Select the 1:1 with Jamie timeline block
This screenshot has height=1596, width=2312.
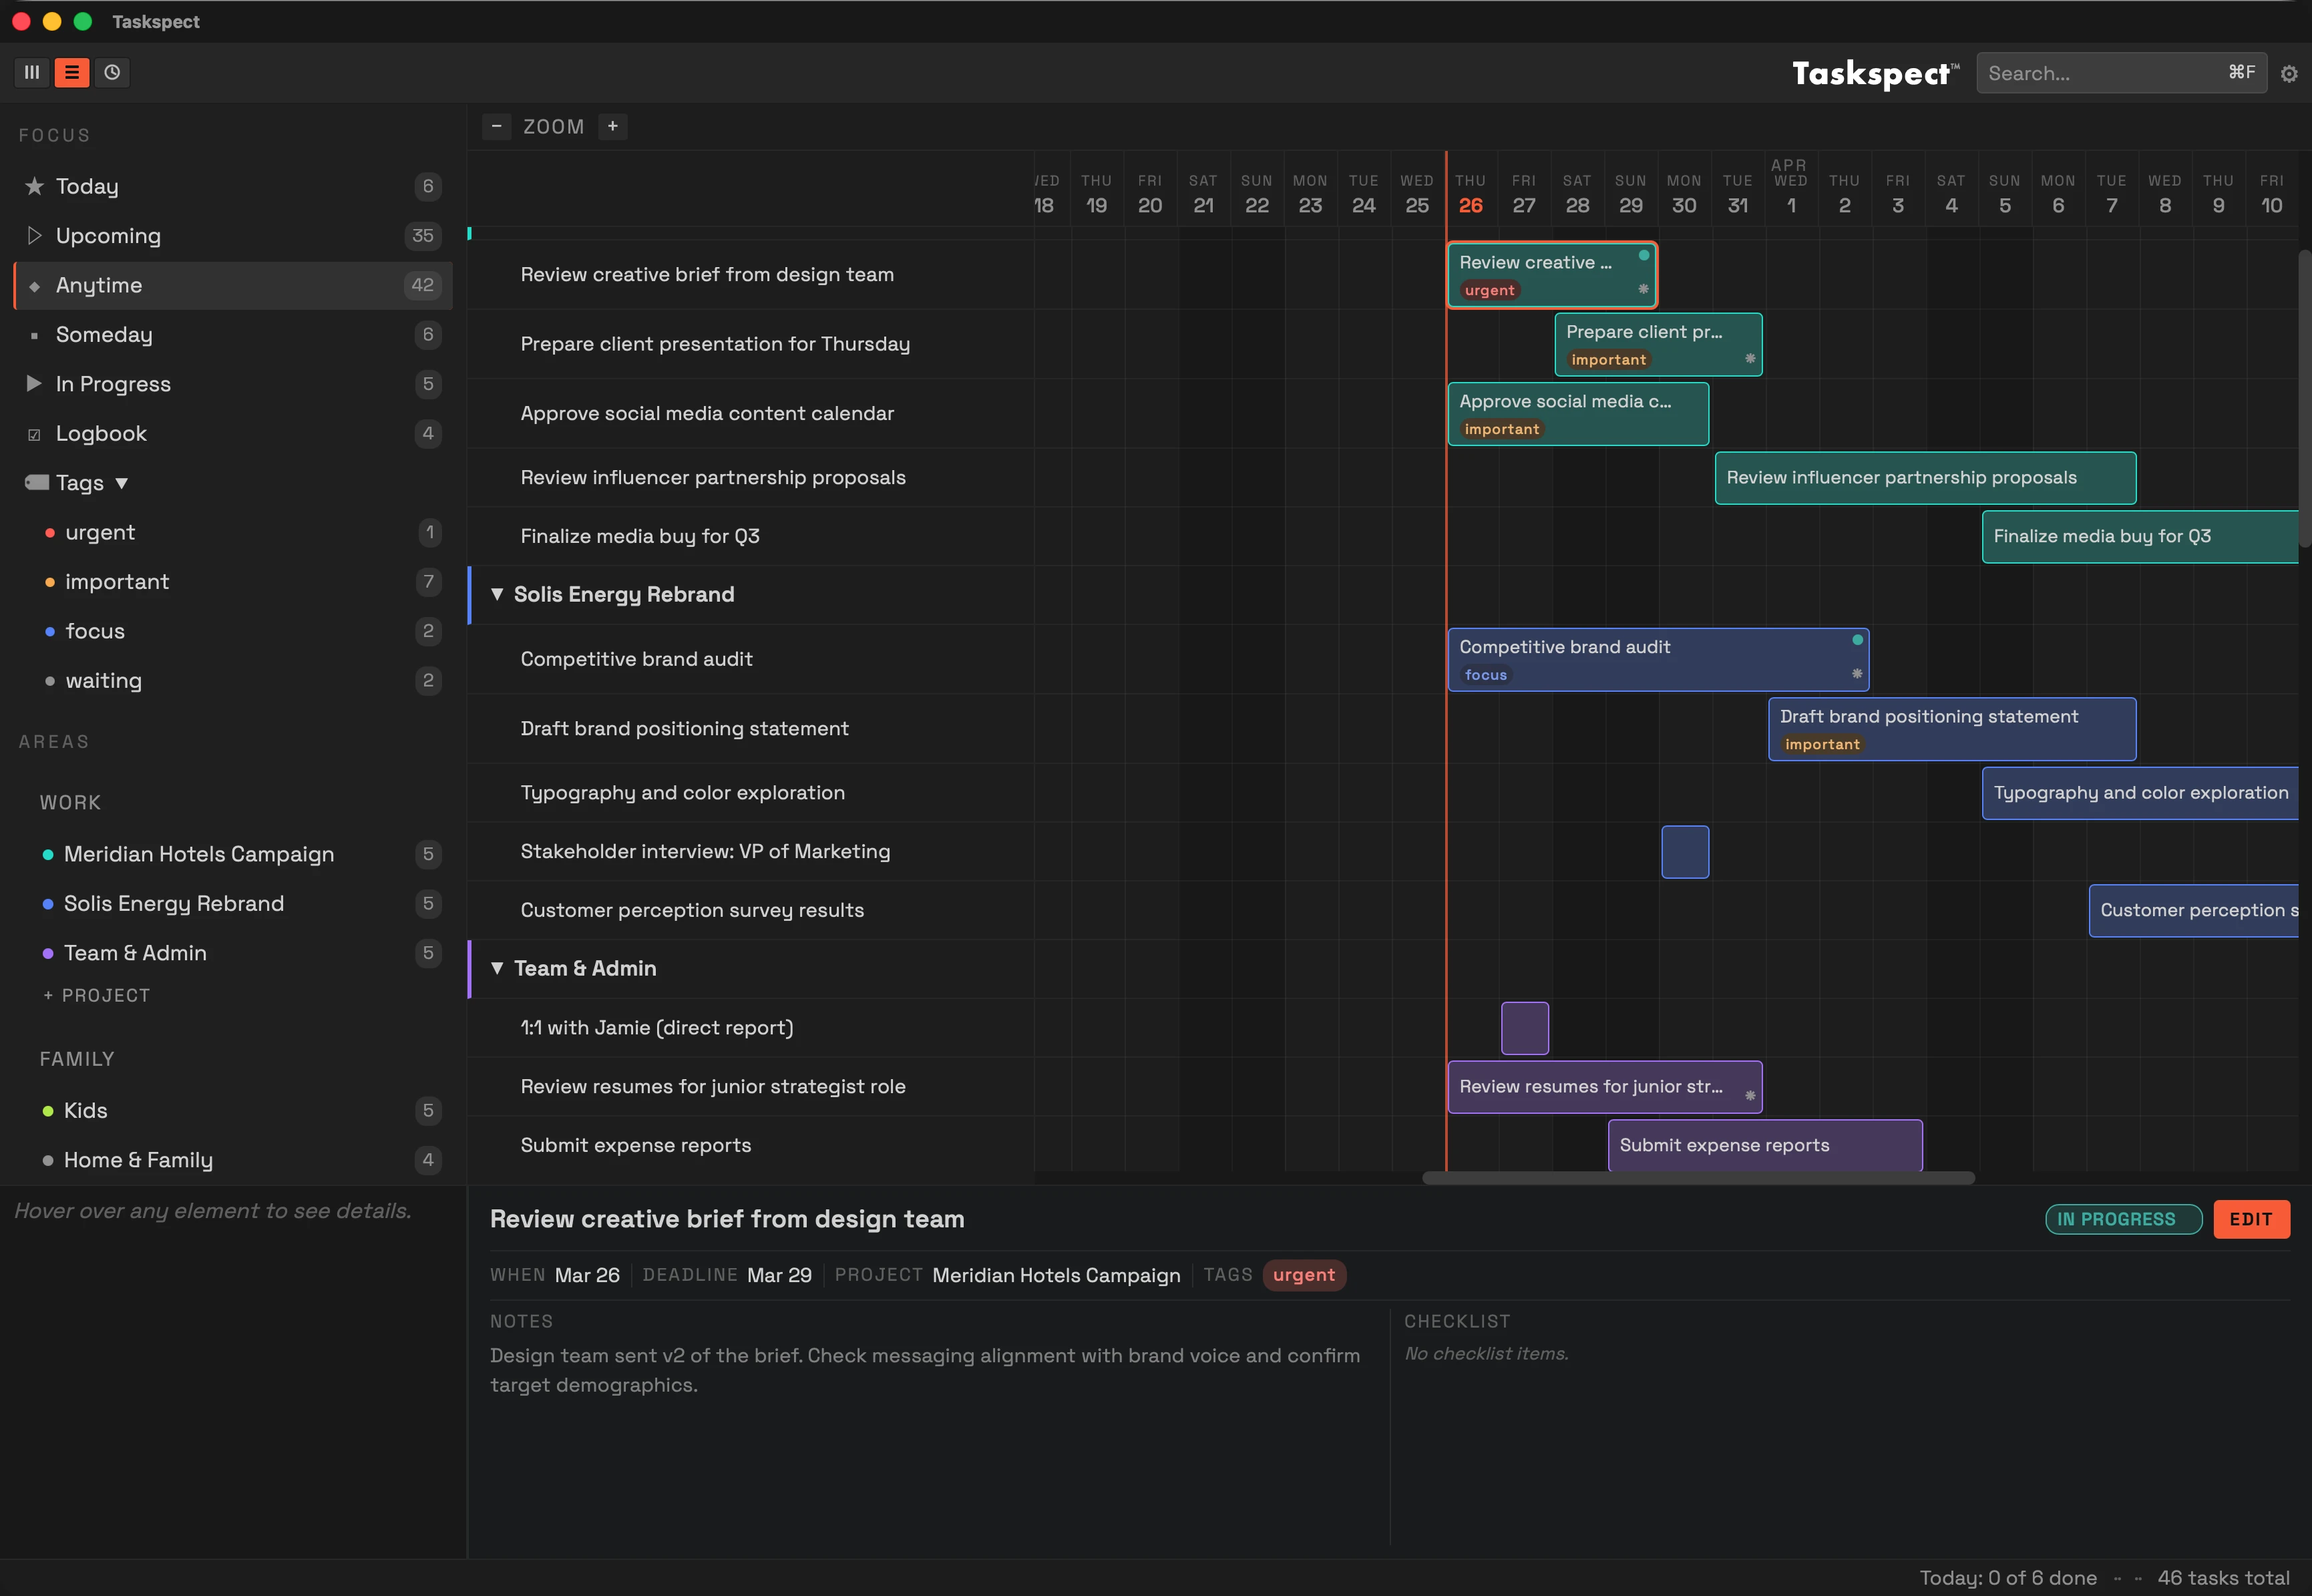[1524, 1028]
